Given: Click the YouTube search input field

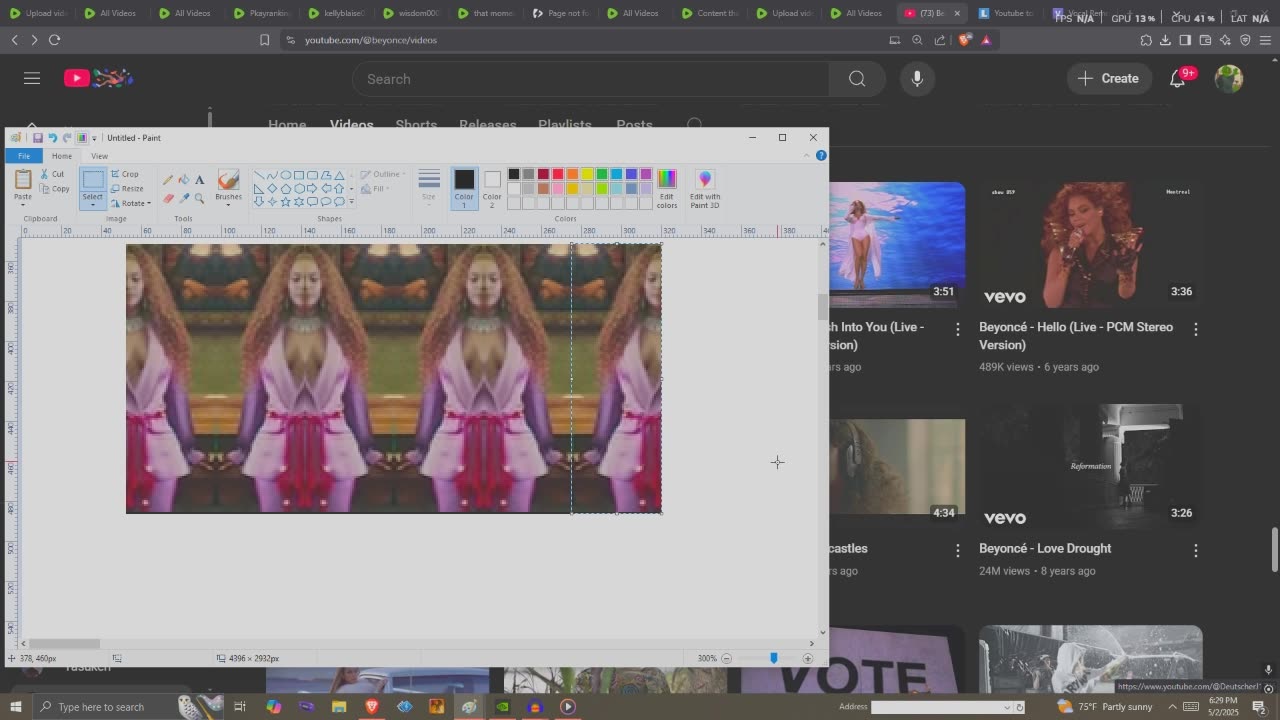Looking at the screenshot, I should coord(590,79).
